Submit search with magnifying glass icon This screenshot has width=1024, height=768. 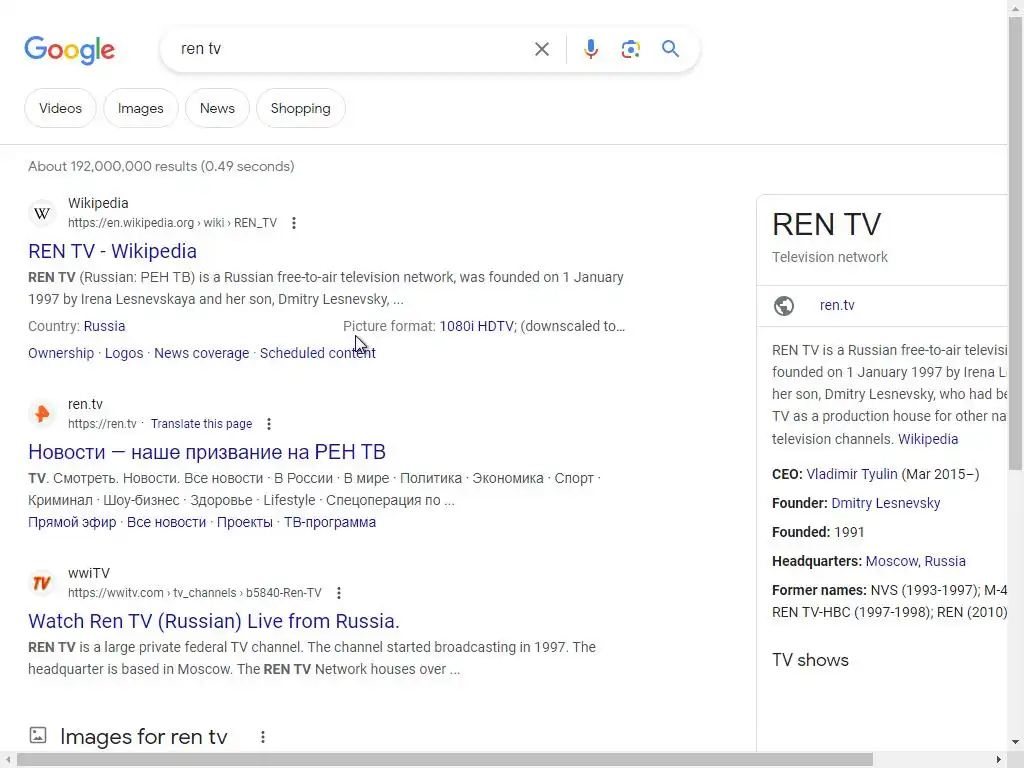(670, 49)
